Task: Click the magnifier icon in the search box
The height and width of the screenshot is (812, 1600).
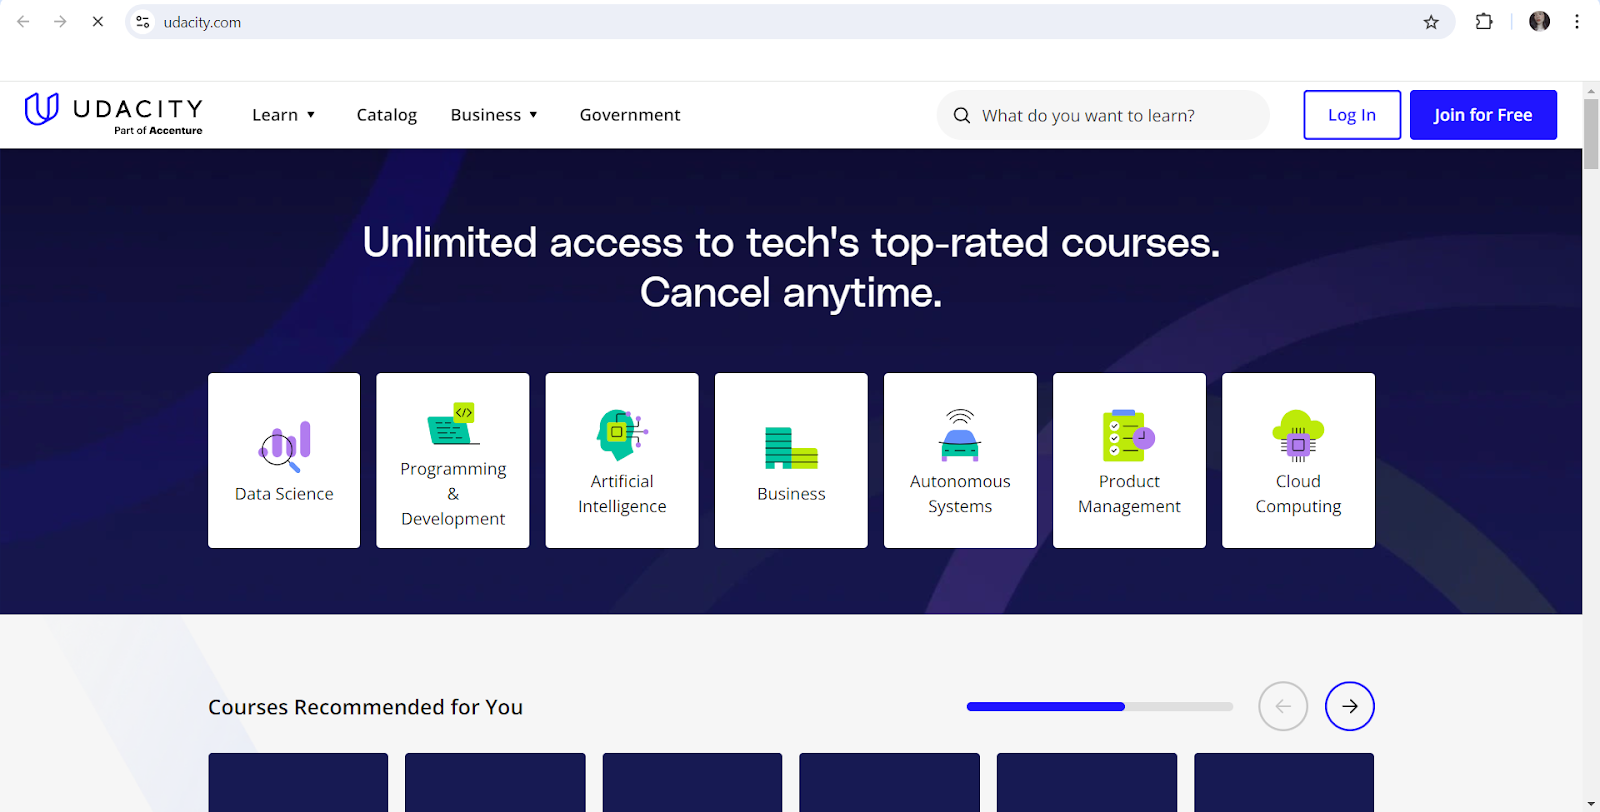Action: [x=962, y=115]
